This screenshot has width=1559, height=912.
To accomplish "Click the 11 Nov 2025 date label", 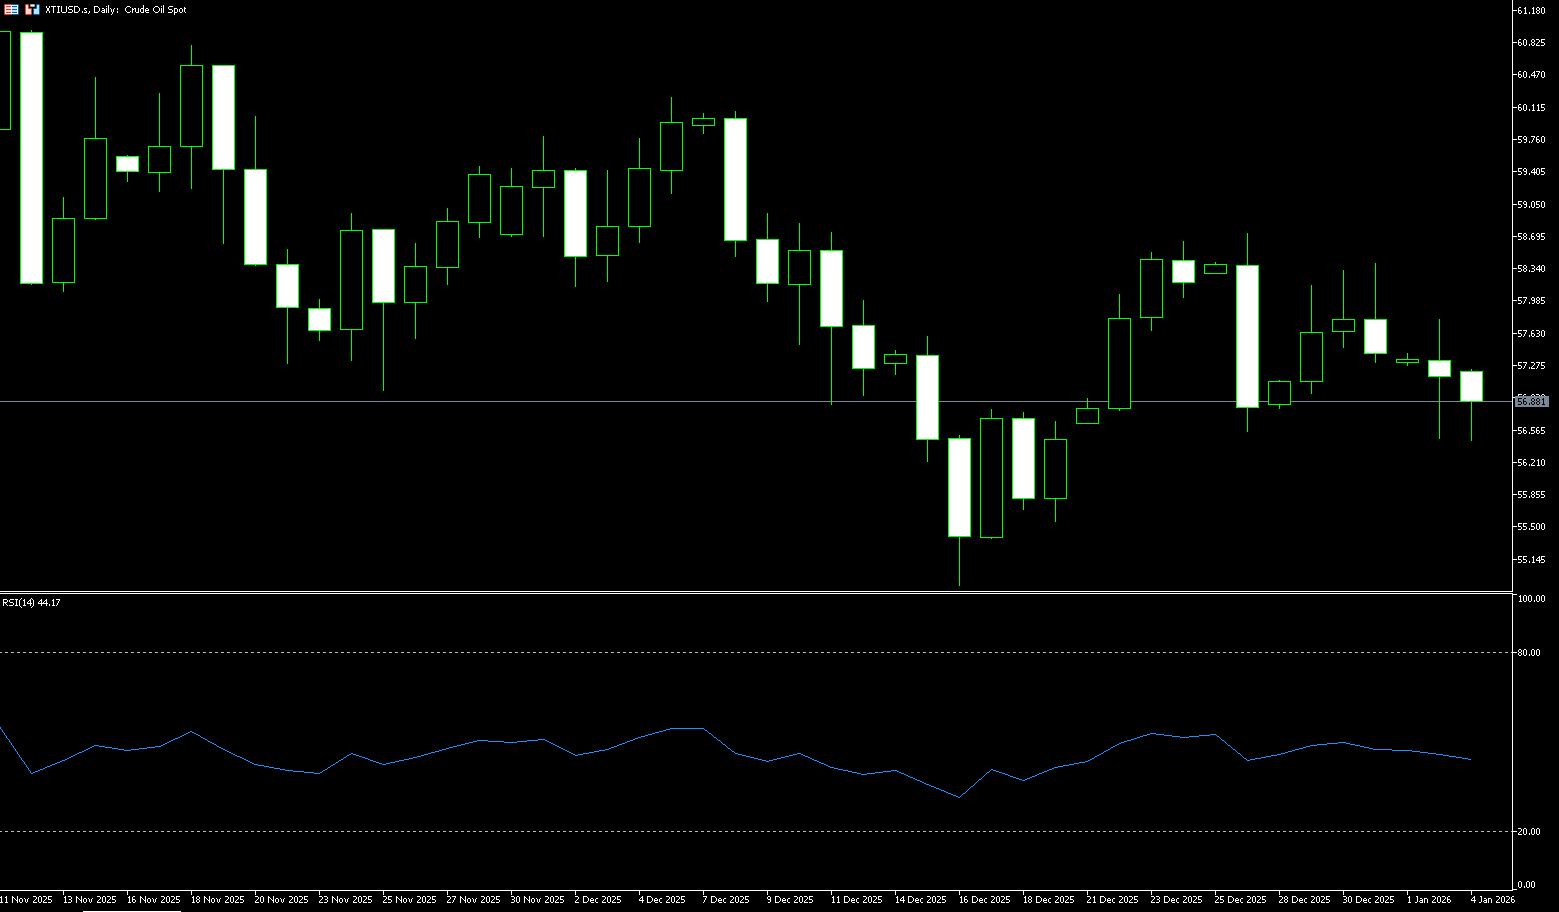I will coord(27,900).
